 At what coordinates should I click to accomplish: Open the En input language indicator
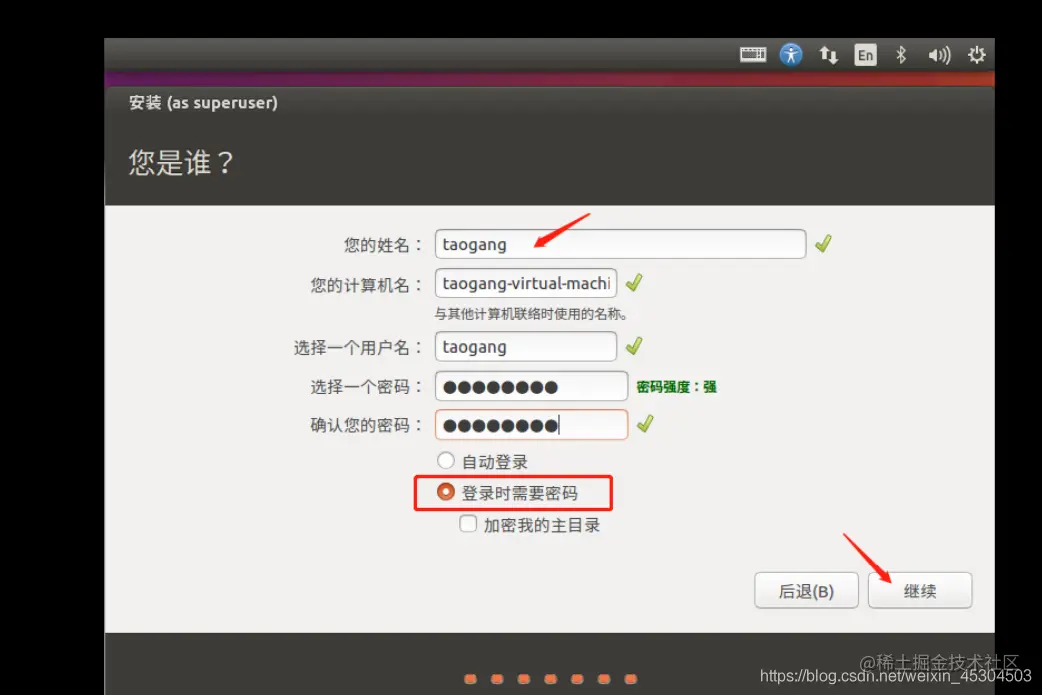point(865,54)
